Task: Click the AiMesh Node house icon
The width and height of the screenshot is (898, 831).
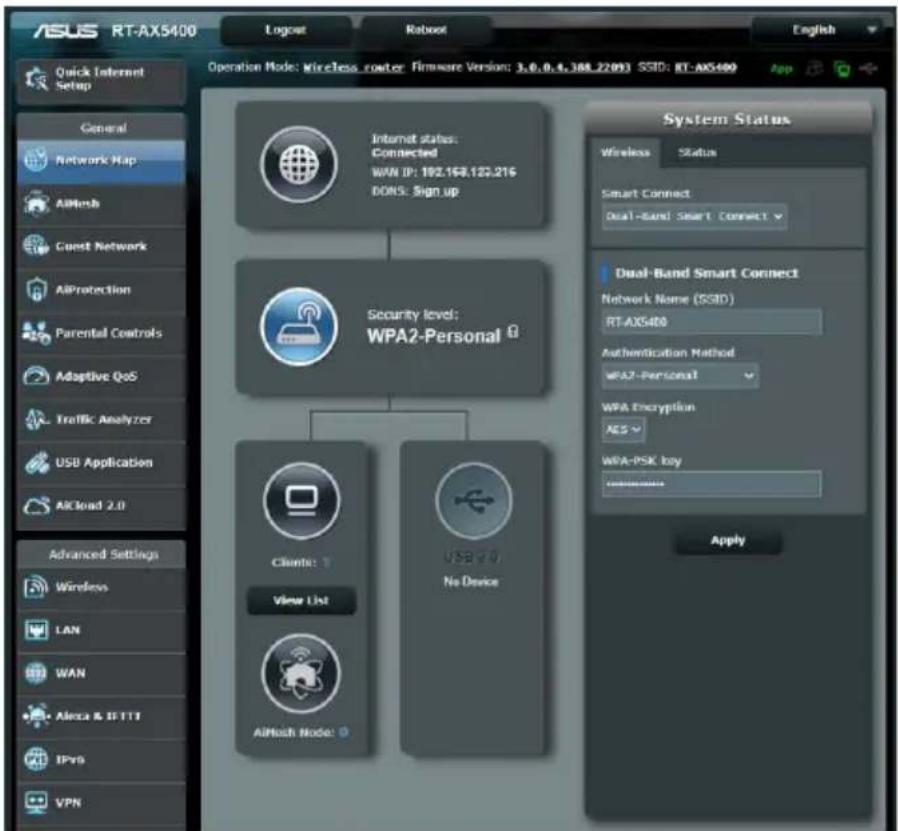Action: (301, 674)
